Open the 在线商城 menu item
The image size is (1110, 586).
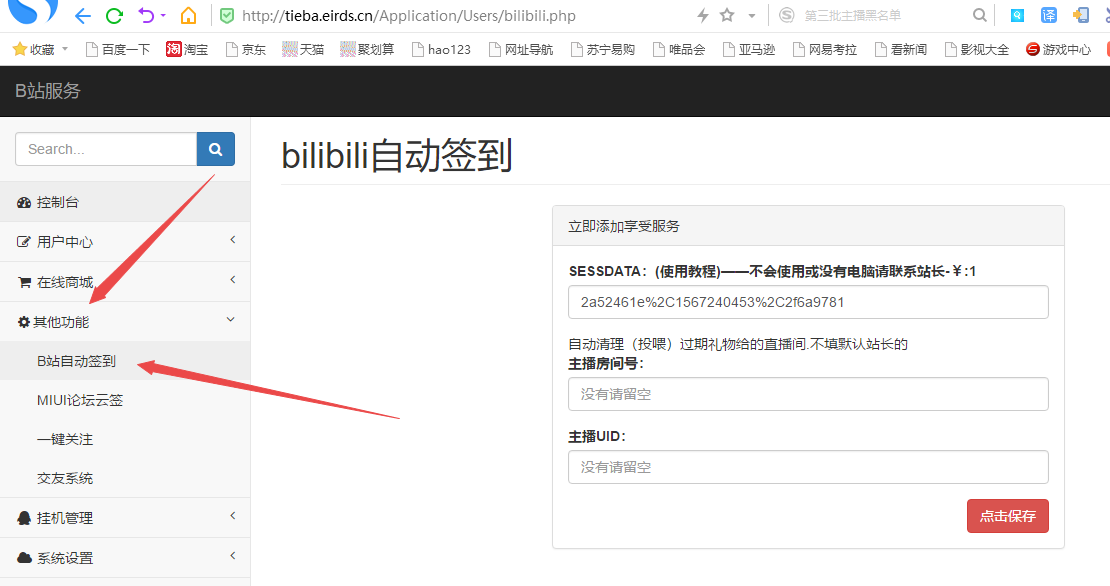(125, 282)
